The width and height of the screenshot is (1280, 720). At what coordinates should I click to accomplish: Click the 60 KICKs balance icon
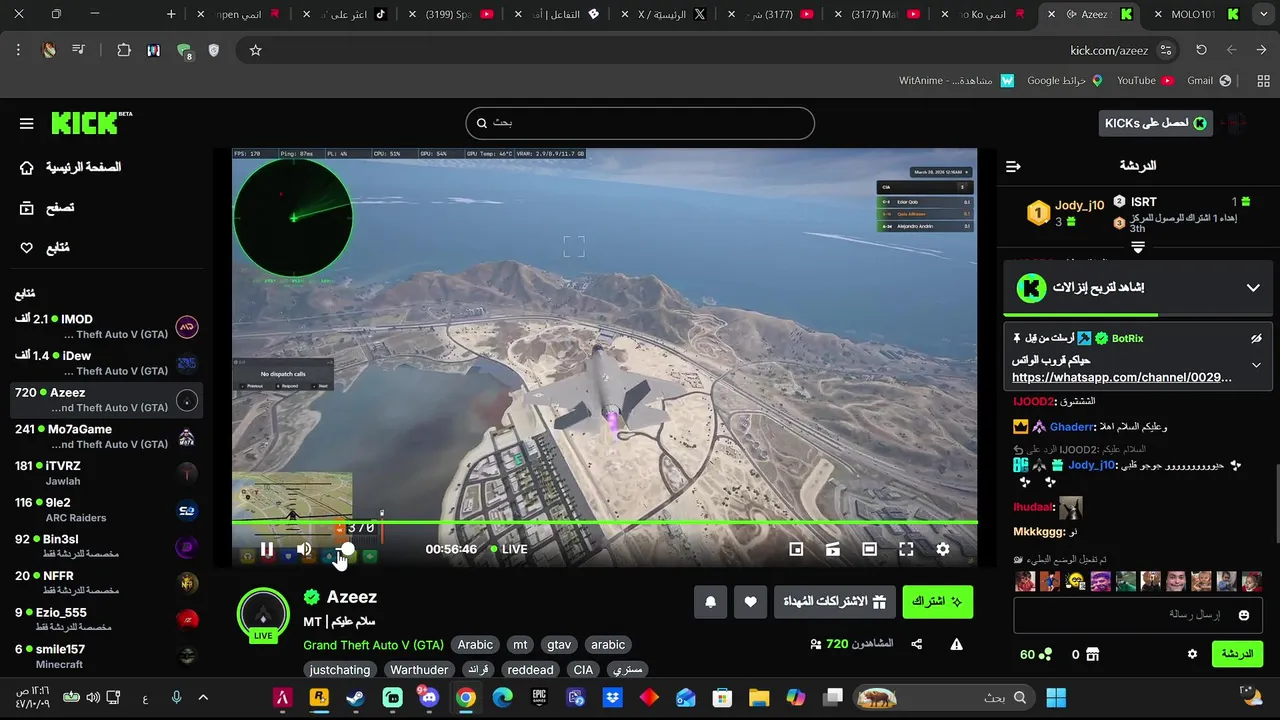[1045, 654]
